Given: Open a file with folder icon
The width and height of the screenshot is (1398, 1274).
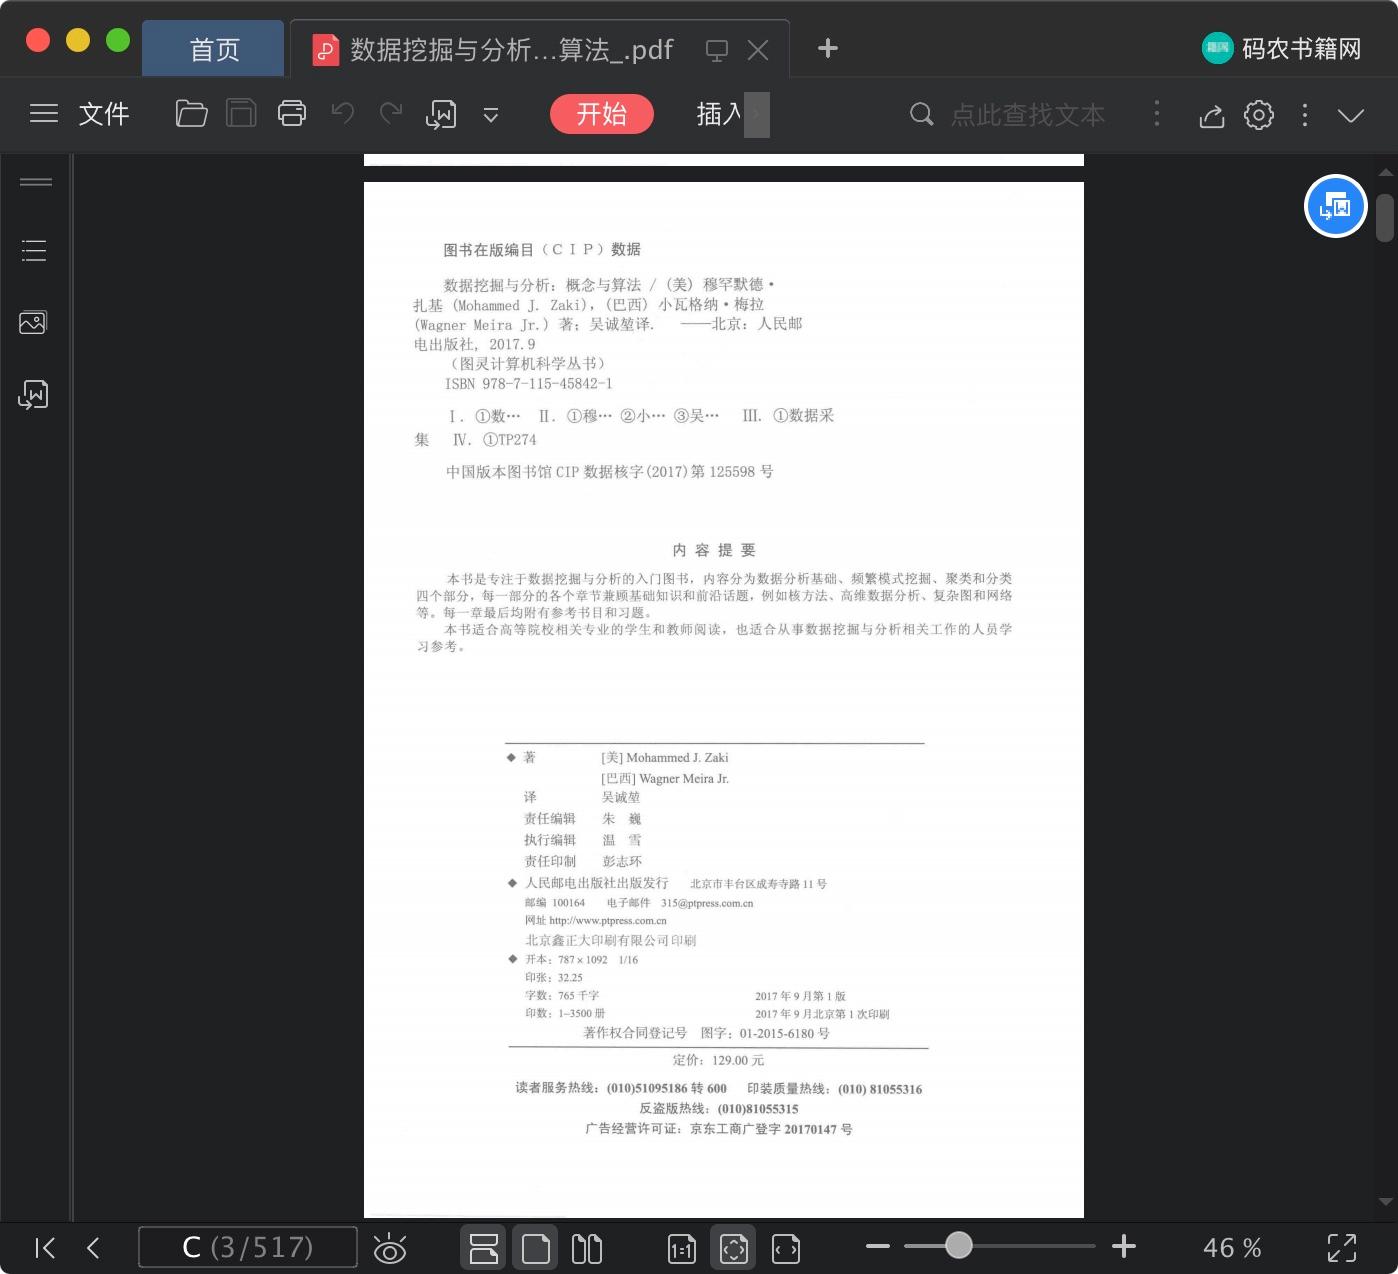Looking at the screenshot, I should tap(191, 114).
